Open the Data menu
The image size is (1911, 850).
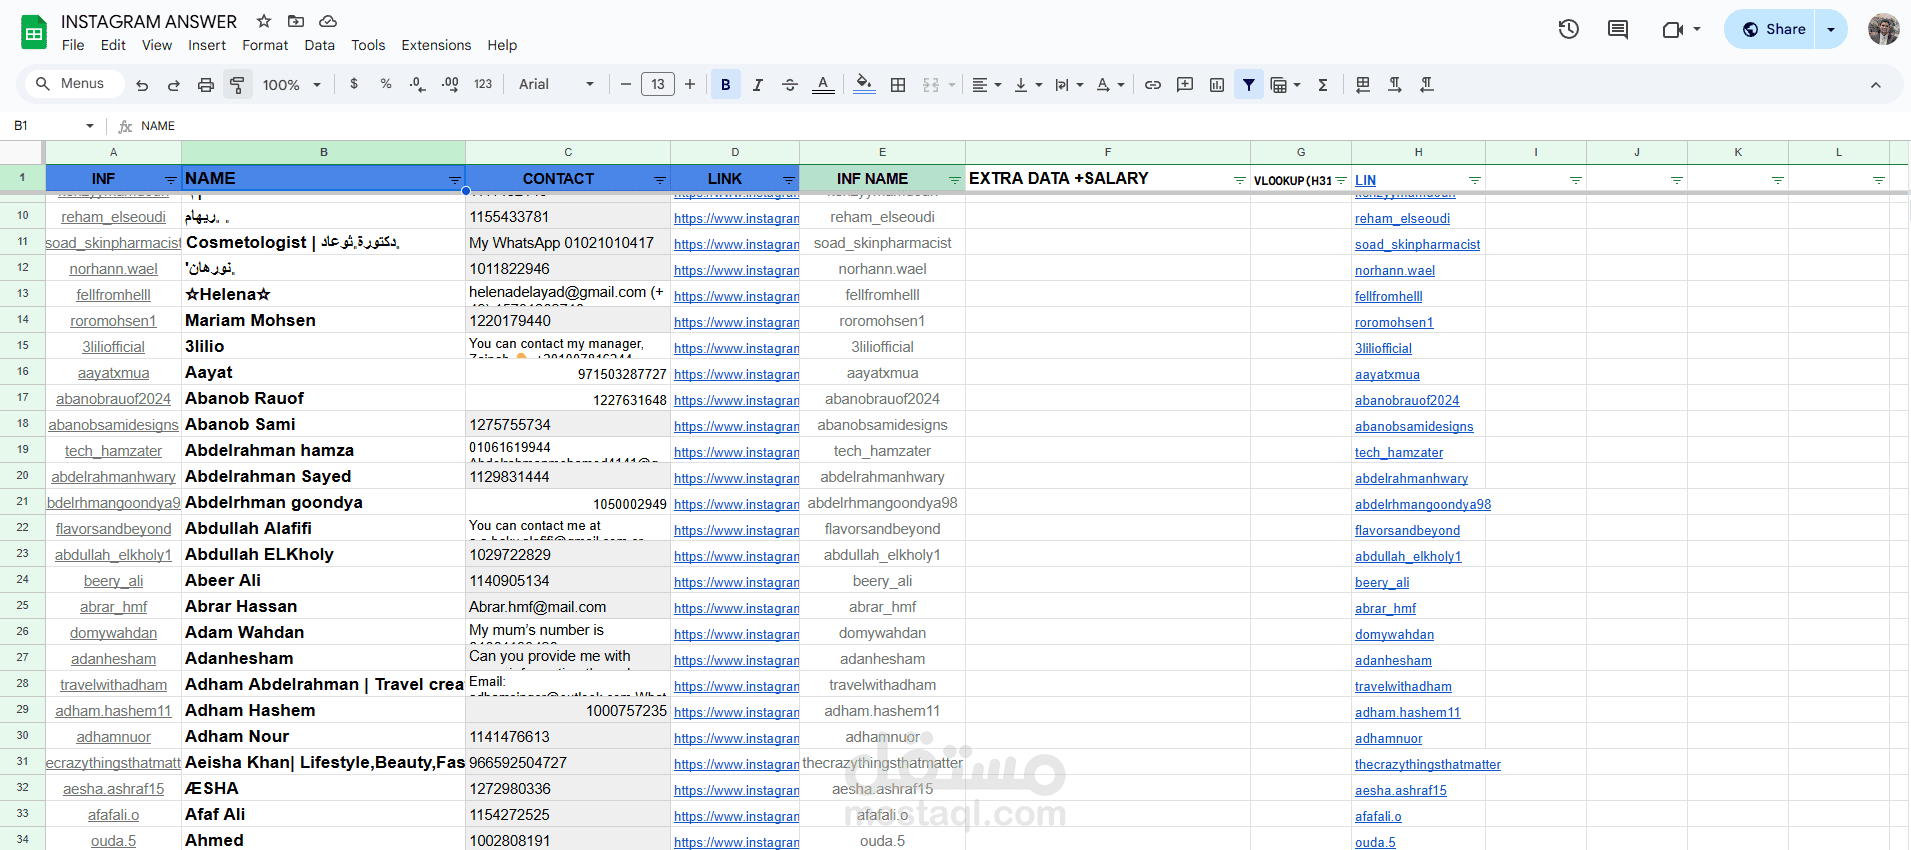tap(320, 45)
